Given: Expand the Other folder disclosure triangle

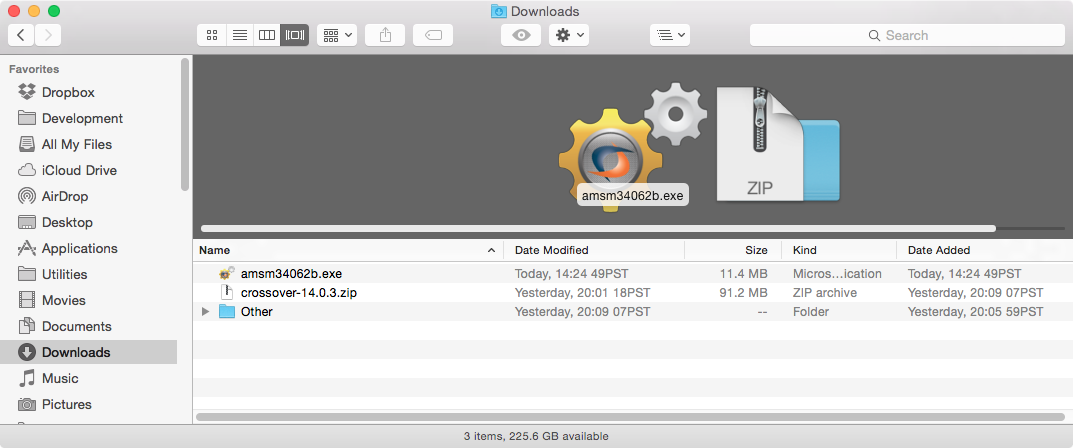Looking at the screenshot, I should click(205, 312).
